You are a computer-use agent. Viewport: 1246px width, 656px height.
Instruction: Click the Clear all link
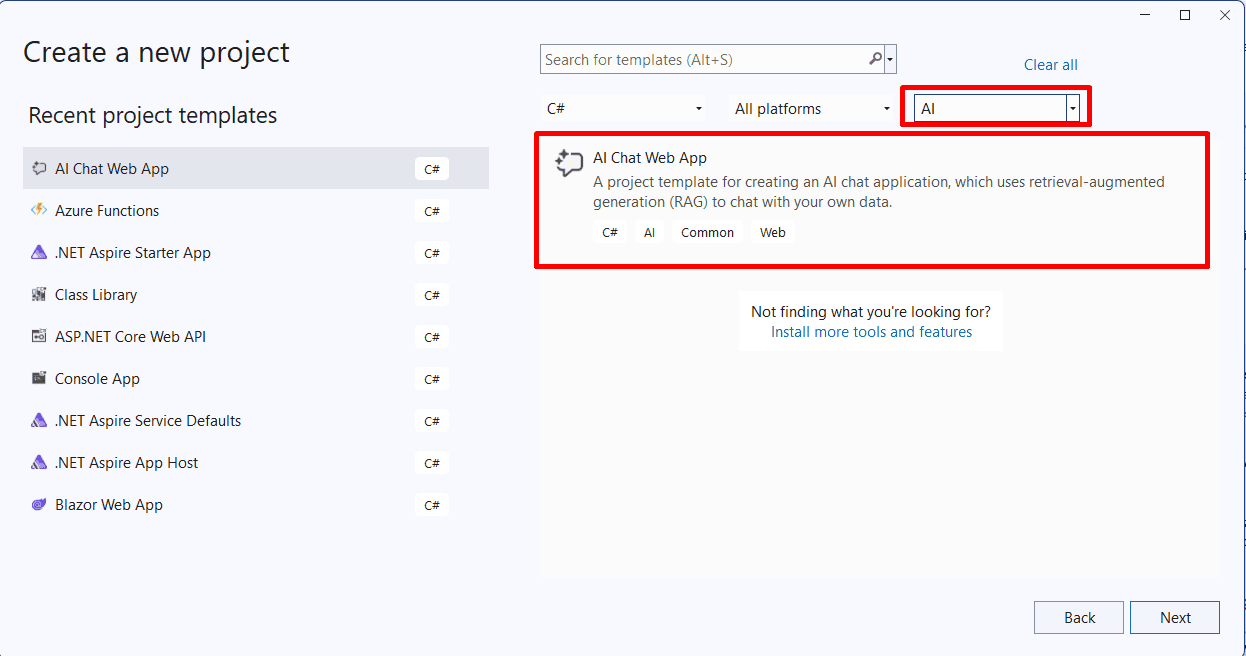point(1051,65)
